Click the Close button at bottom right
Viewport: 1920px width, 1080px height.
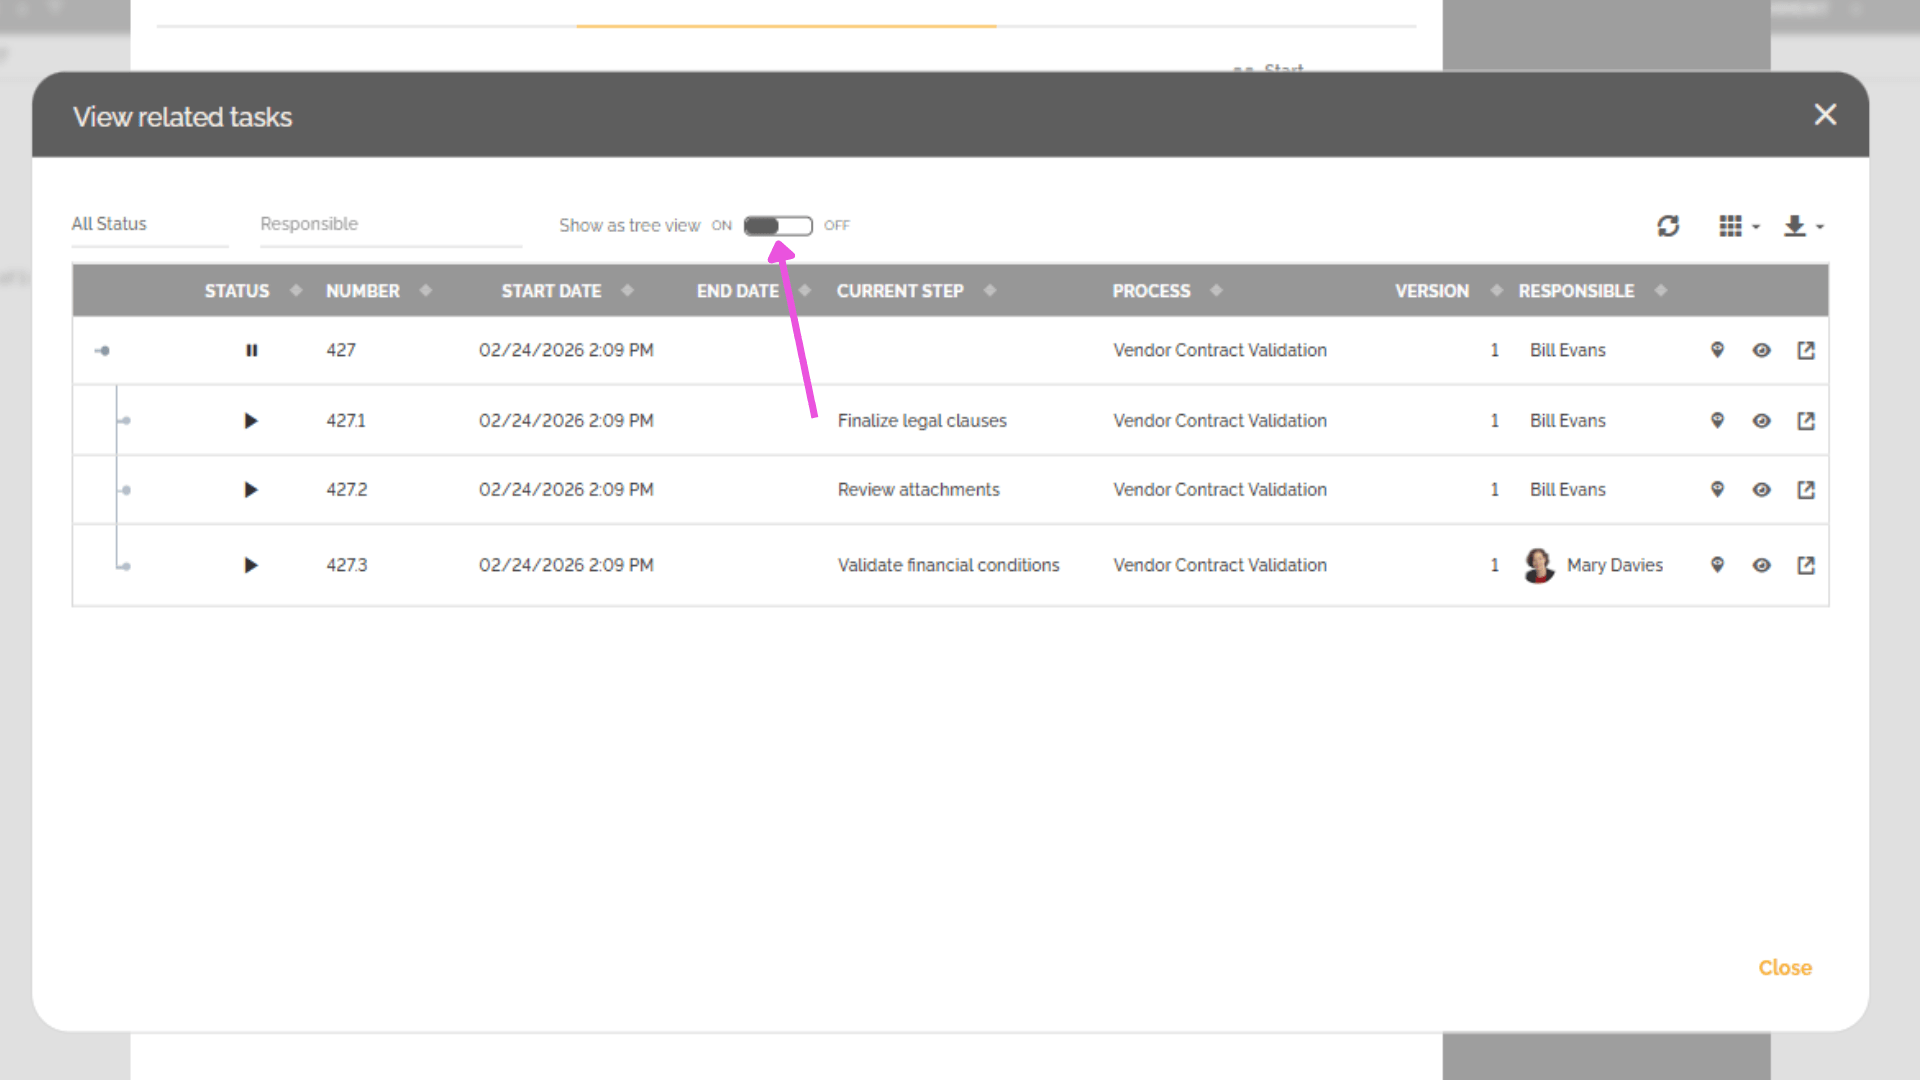coord(1784,967)
